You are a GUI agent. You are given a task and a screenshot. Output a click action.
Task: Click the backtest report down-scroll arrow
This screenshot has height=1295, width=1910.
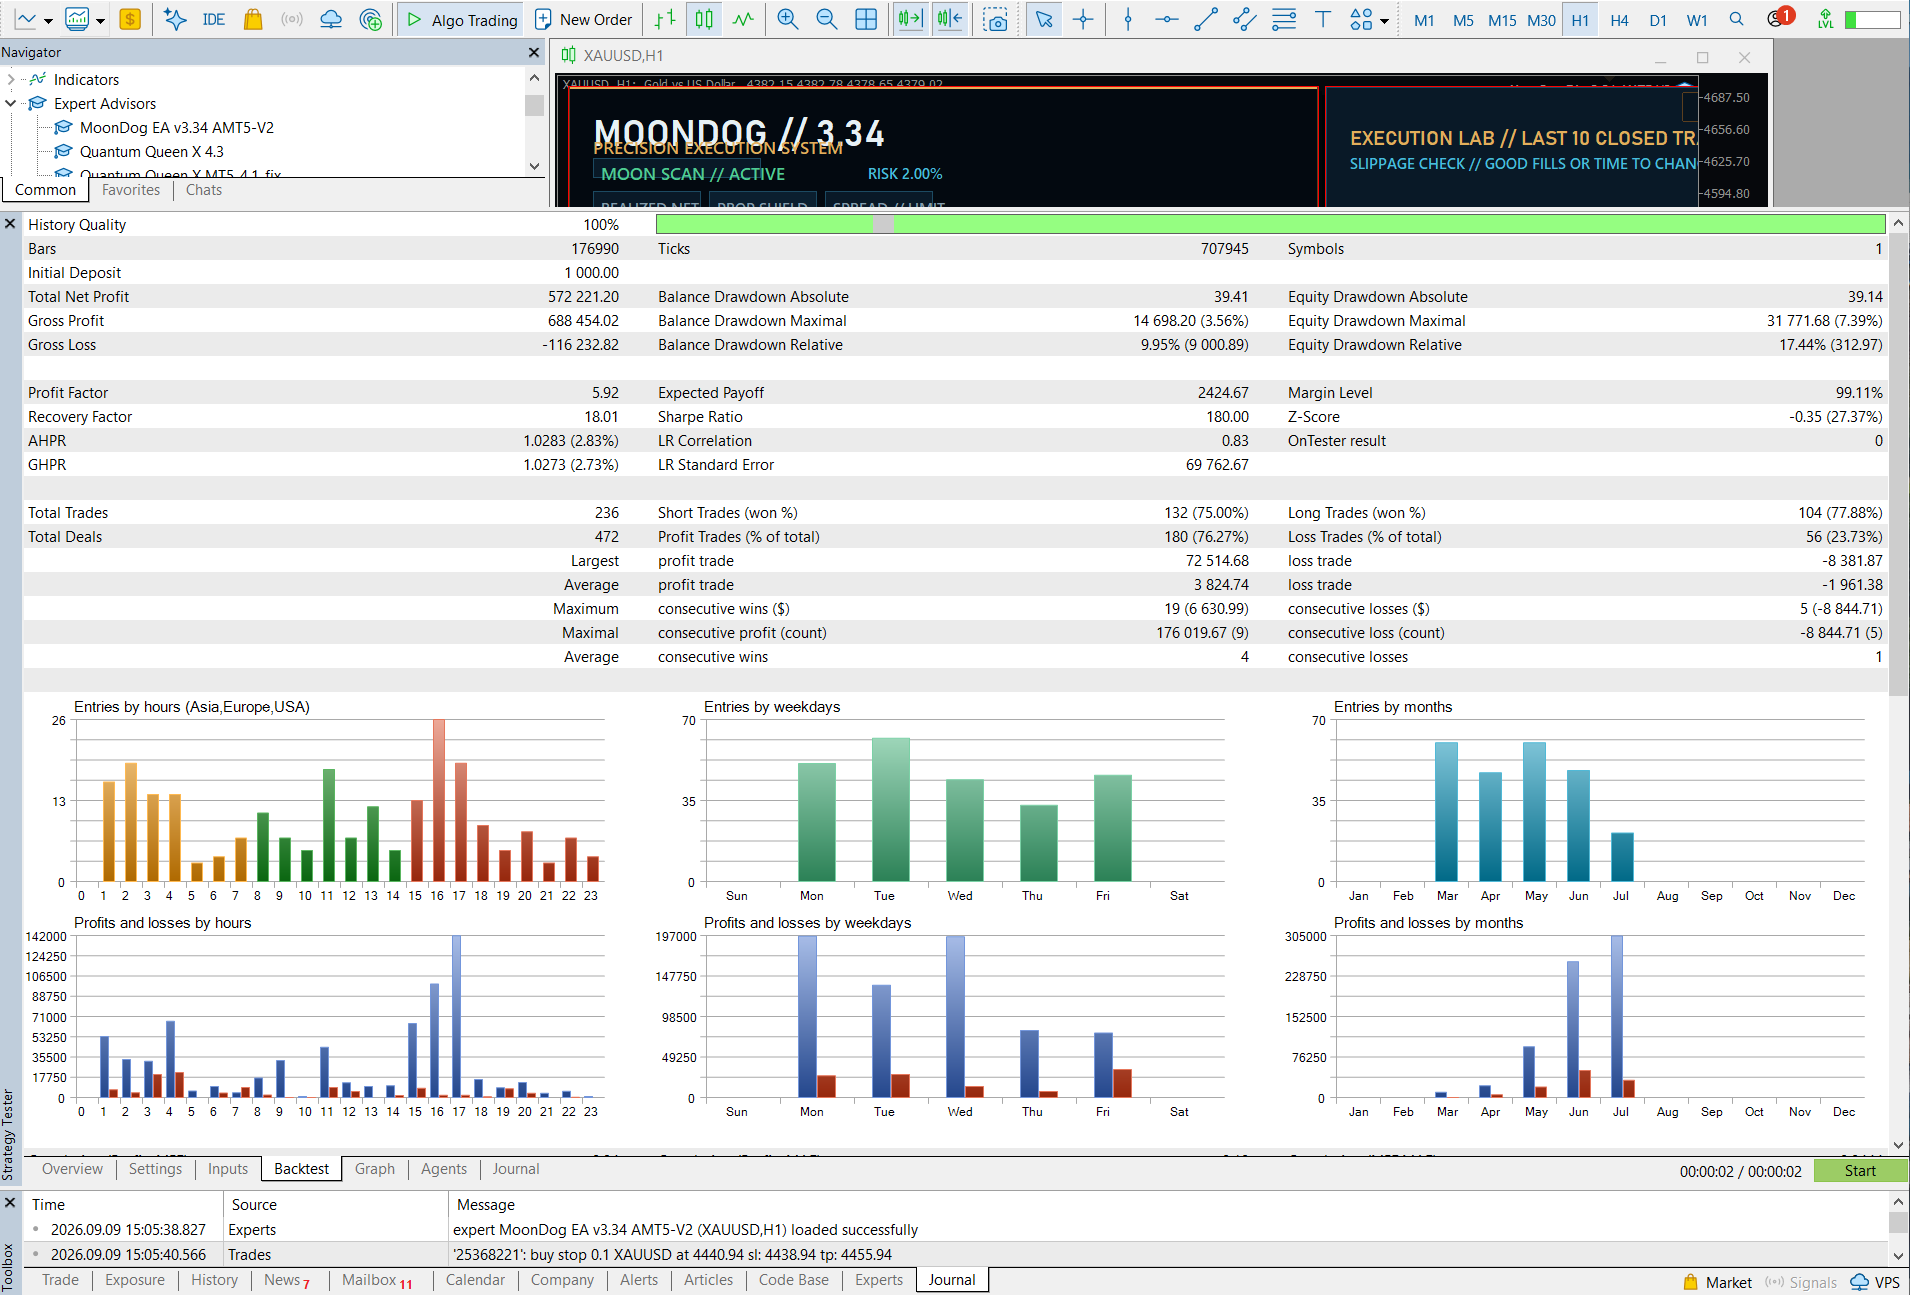point(1898,1146)
